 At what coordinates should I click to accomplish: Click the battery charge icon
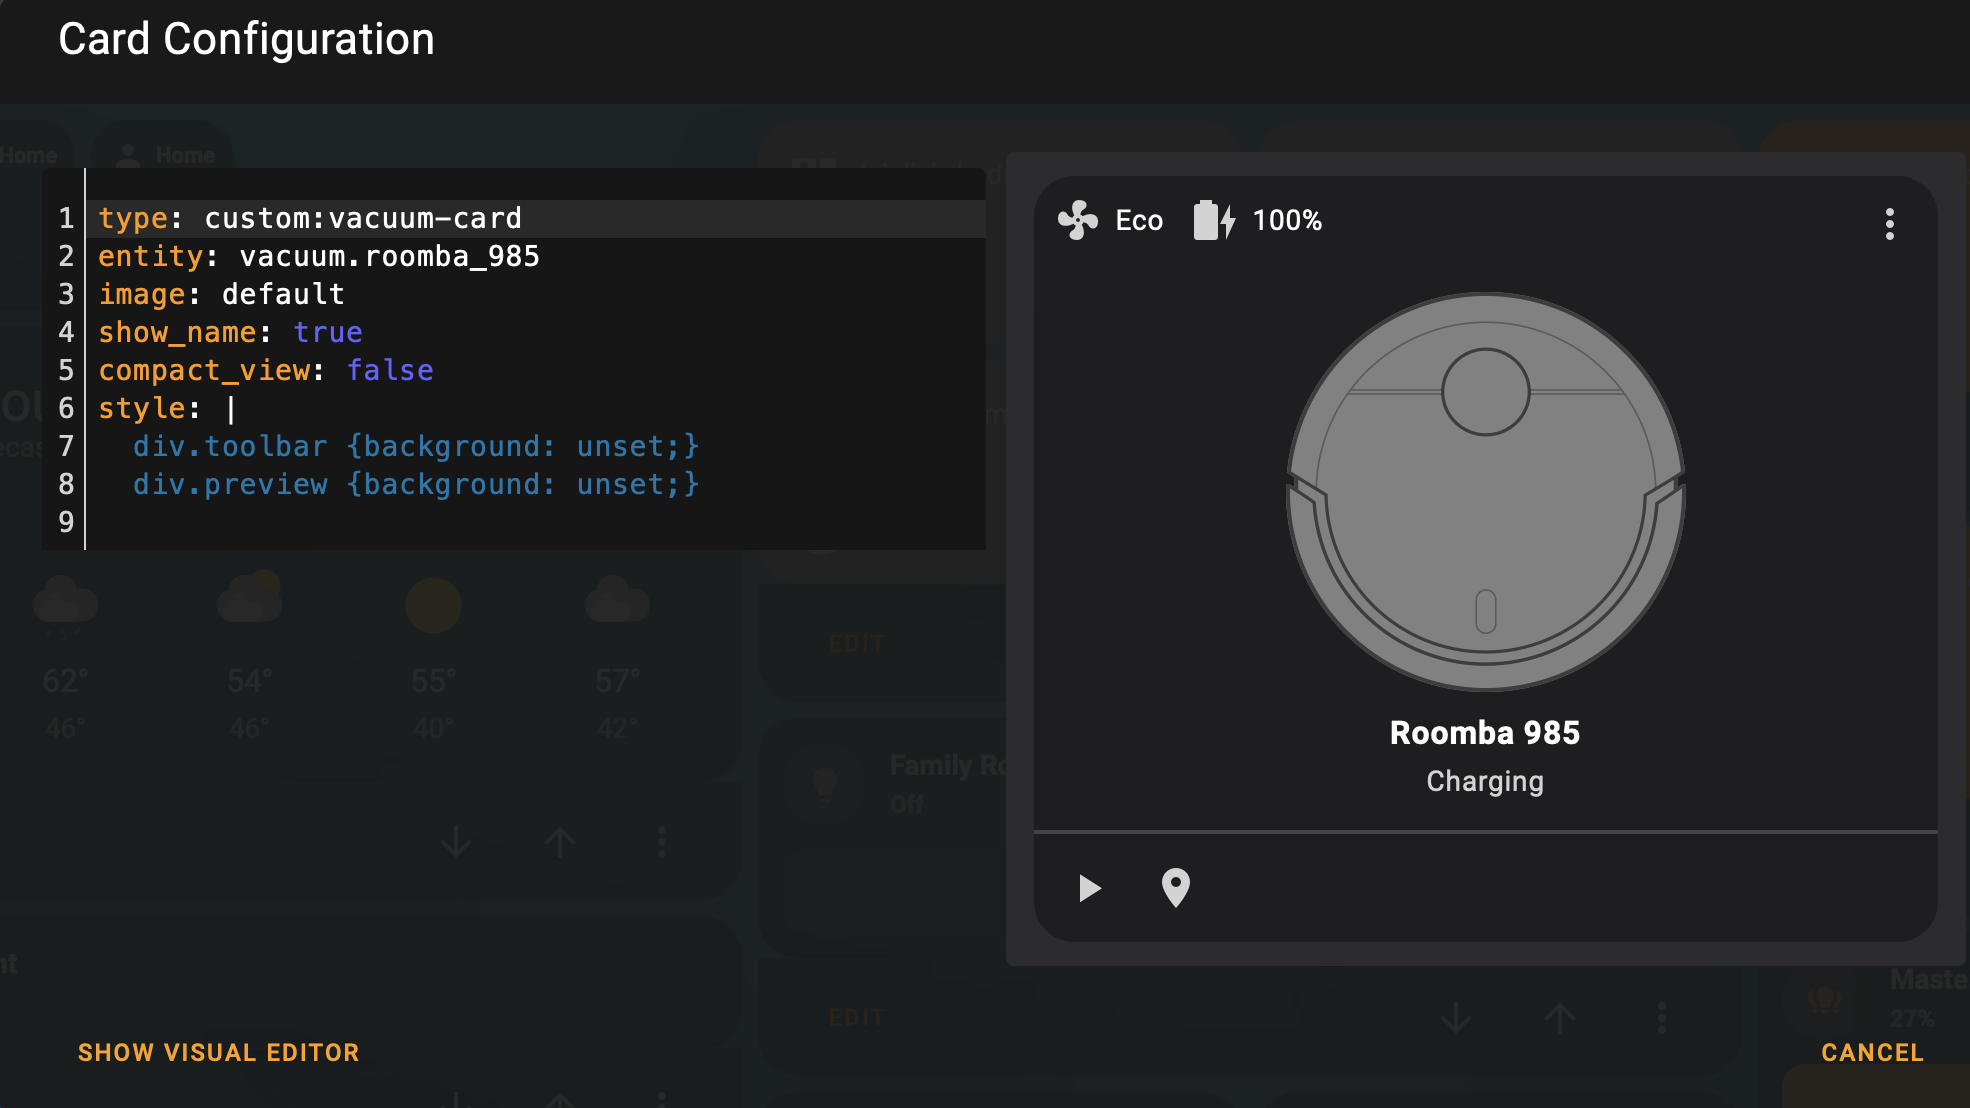[1213, 221]
